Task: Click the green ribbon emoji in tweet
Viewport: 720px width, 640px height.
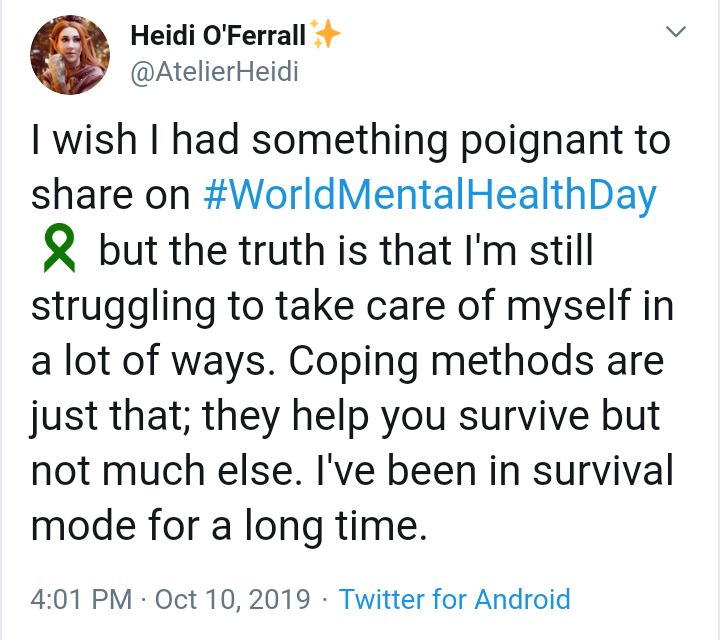Action: pos(61,253)
